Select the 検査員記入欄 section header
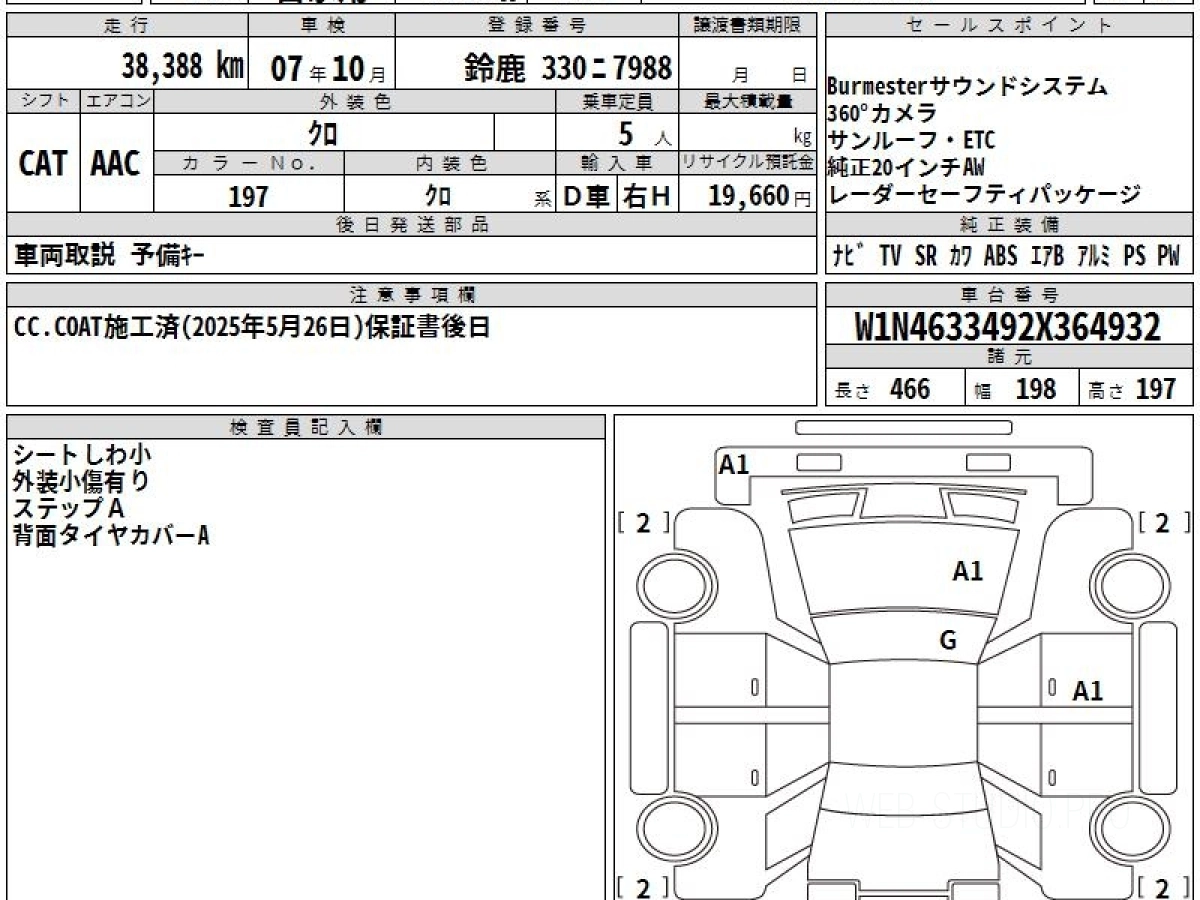 (x=306, y=427)
